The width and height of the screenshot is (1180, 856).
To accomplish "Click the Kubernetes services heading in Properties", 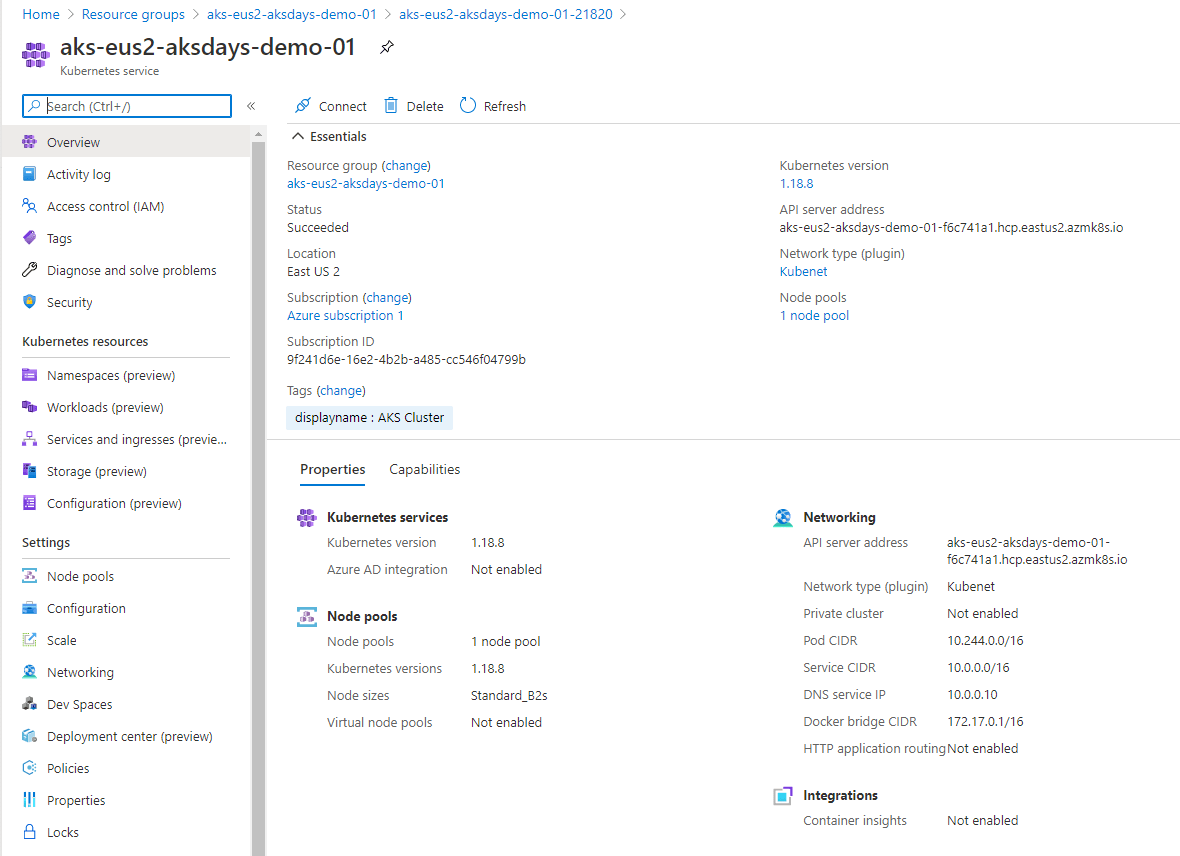I will (x=388, y=517).
